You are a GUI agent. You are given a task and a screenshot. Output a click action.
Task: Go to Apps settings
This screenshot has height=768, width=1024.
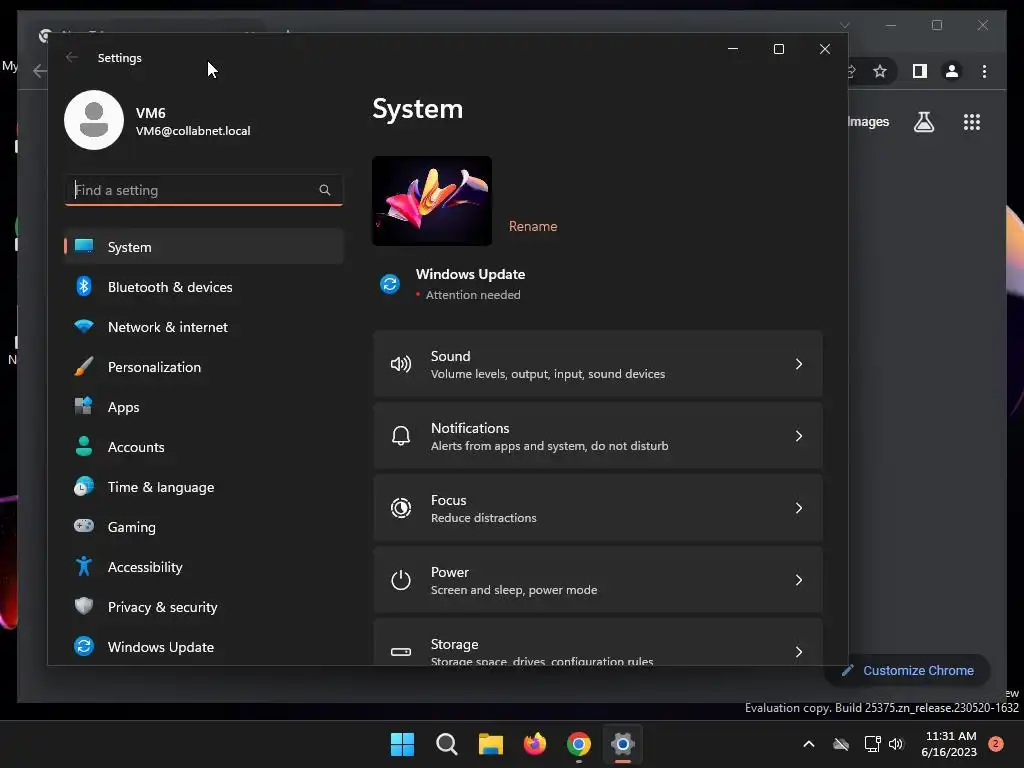click(x=204, y=407)
